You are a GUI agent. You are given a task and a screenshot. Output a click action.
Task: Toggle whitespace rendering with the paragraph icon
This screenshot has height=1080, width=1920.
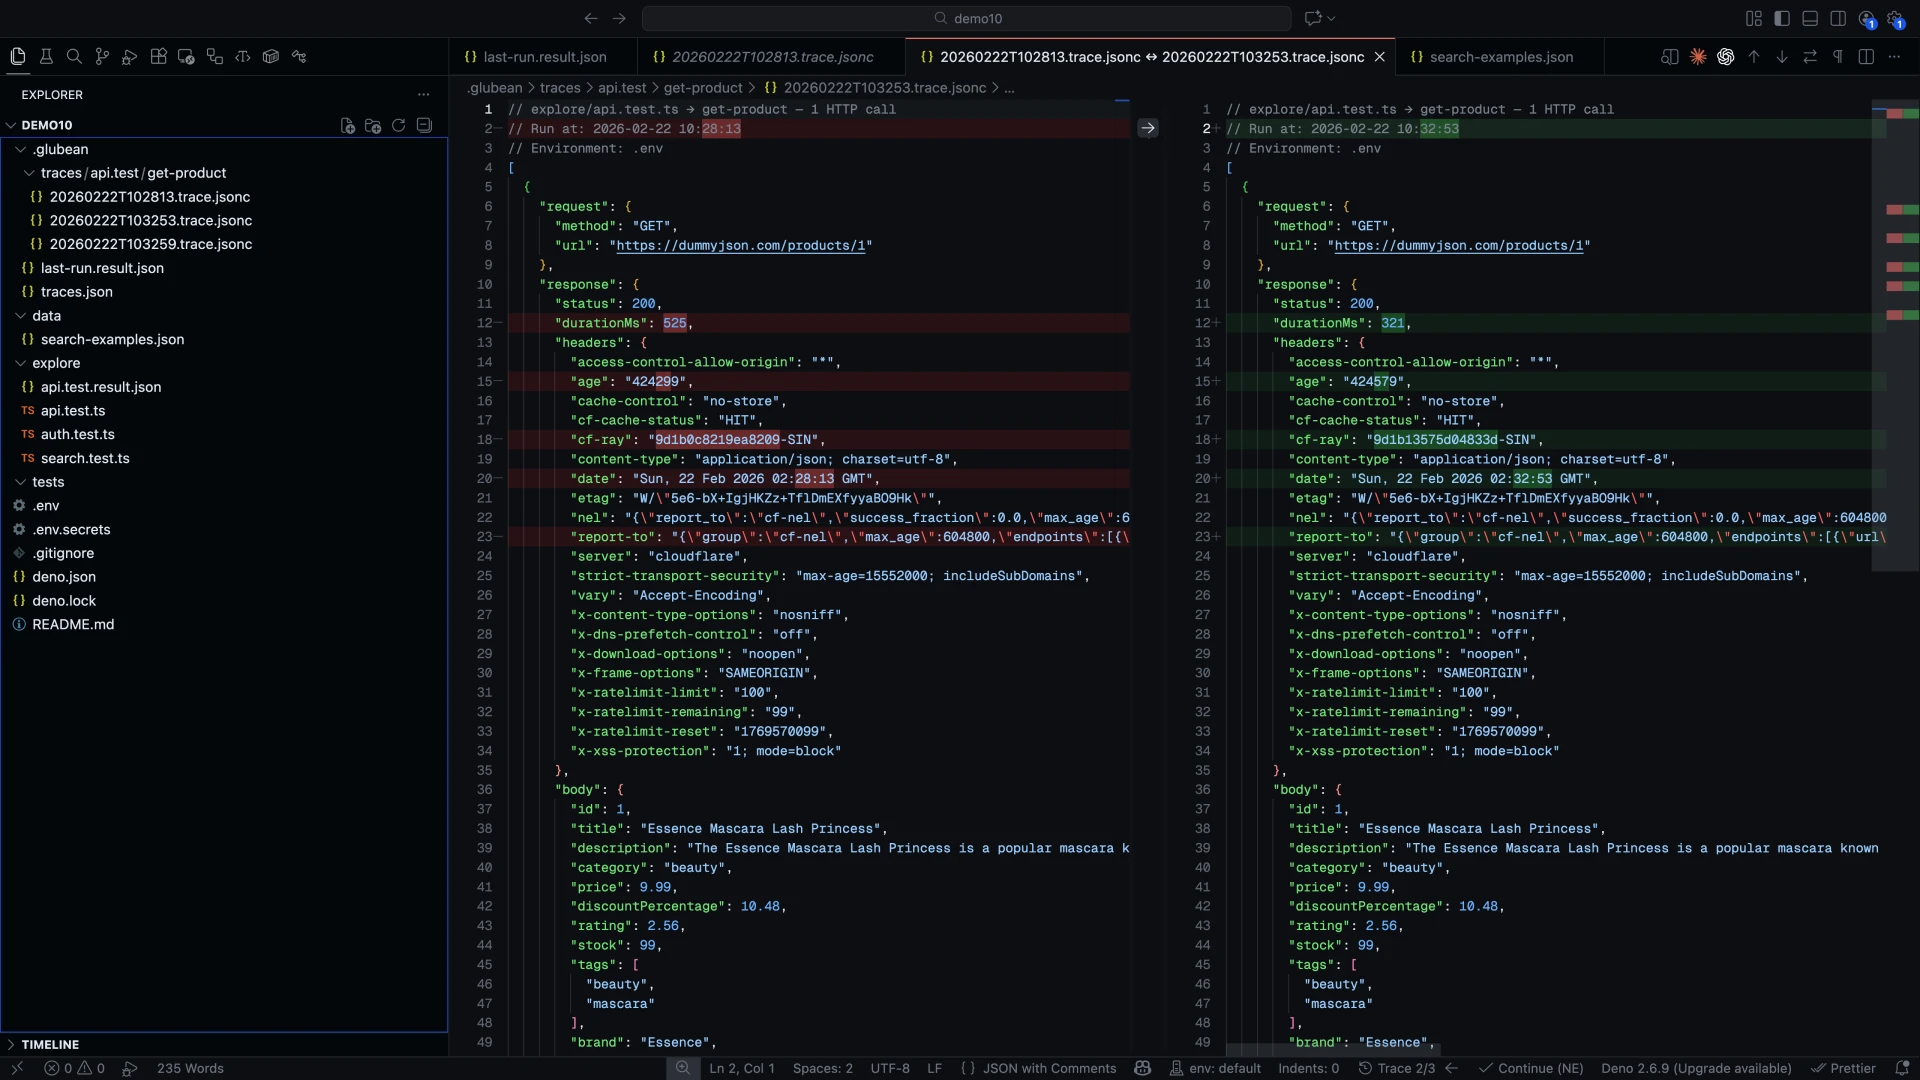click(1838, 57)
